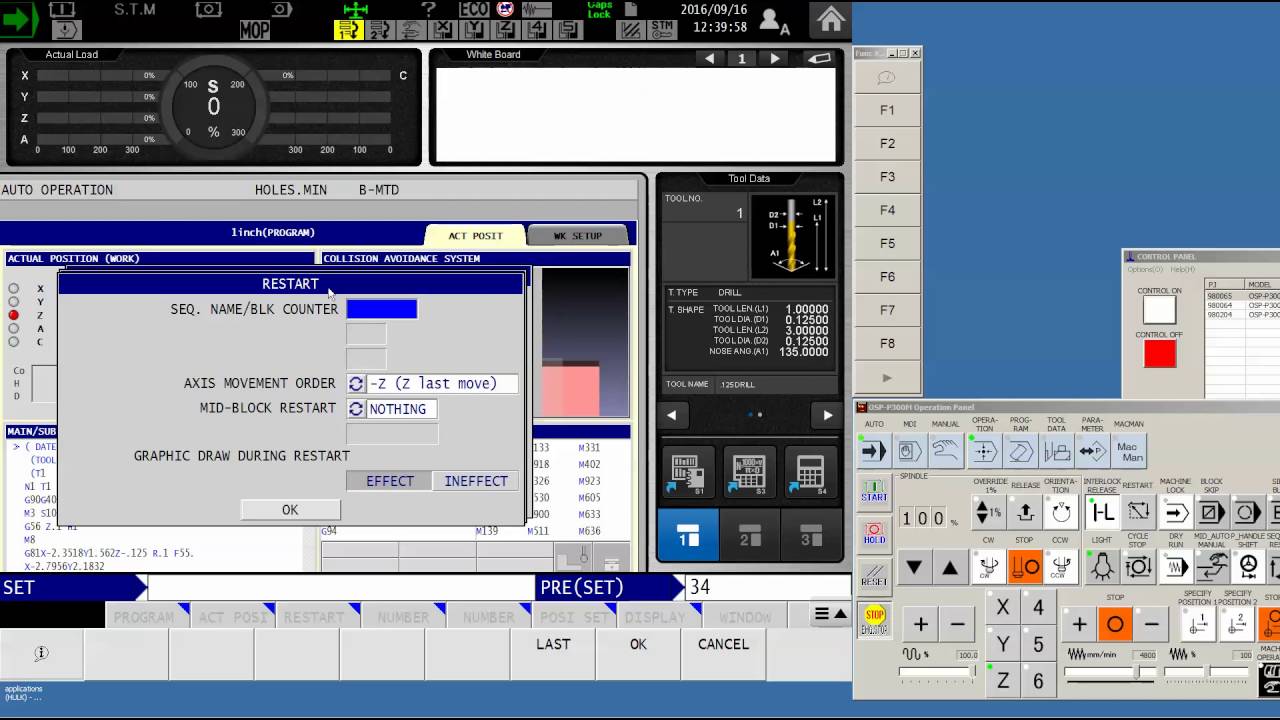Click the yellow highlighted sequence icon in top bar
This screenshot has height=720, width=1280.
(348, 30)
